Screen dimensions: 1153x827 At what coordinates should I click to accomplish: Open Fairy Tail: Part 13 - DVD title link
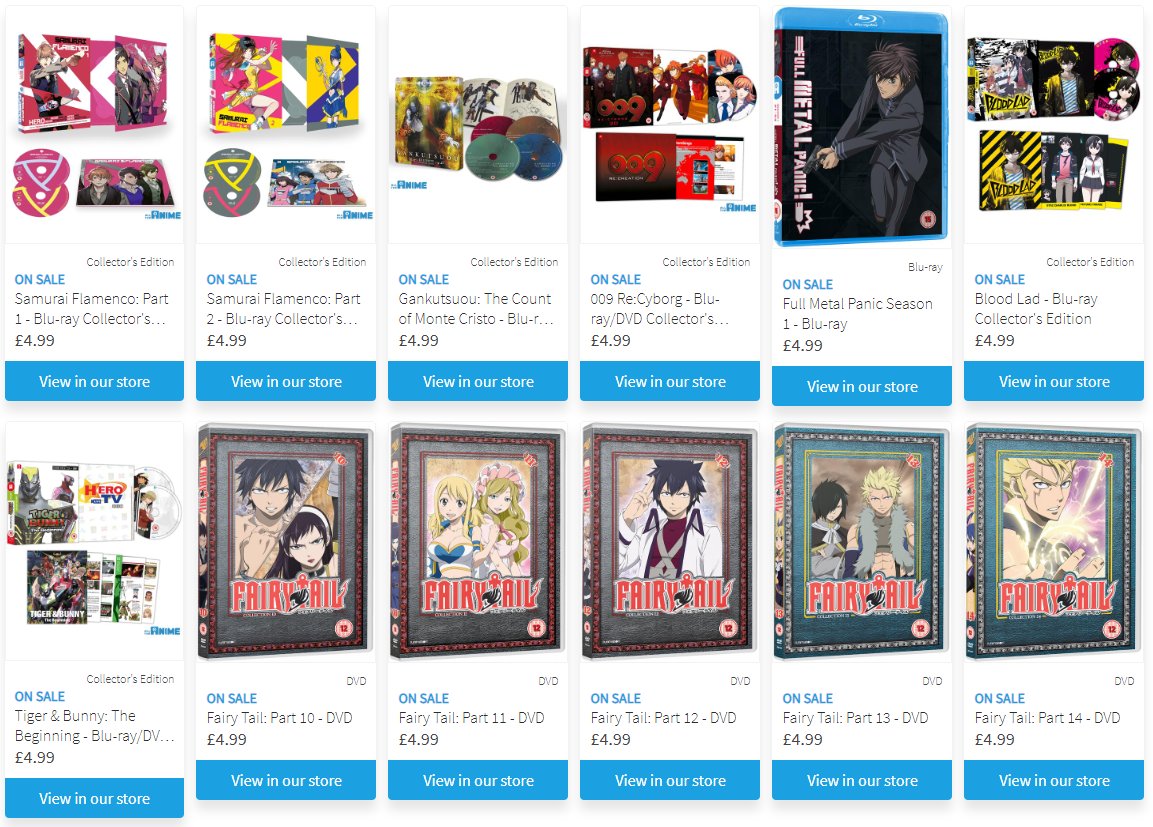[x=855, y=717]
